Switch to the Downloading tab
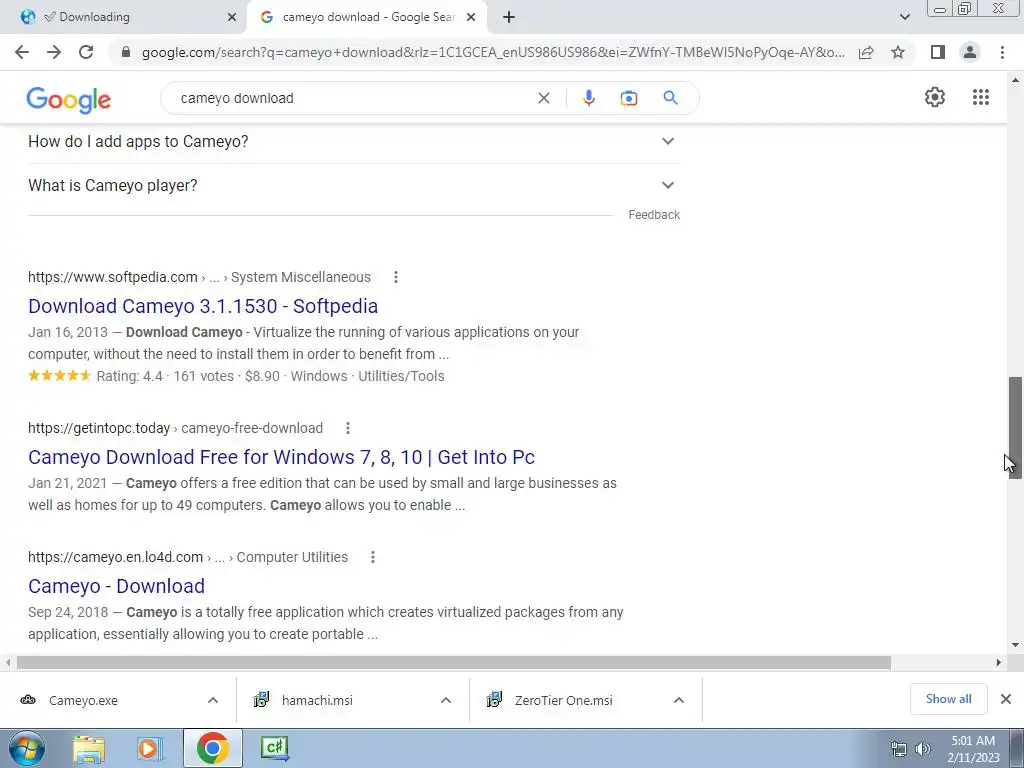 pyautogui.click(x=123, y=17)
